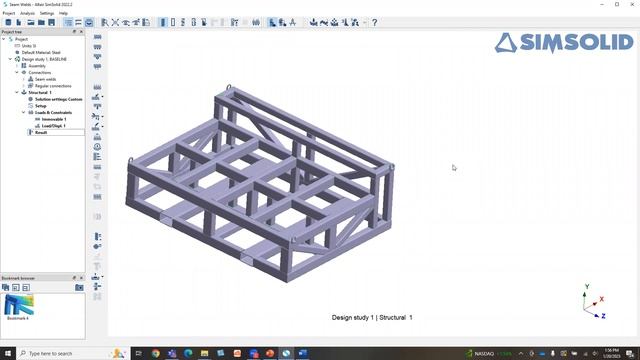Pin the Bookmark browser panel
This screenshot has width=640, height=360.
[x=74, y=278]
